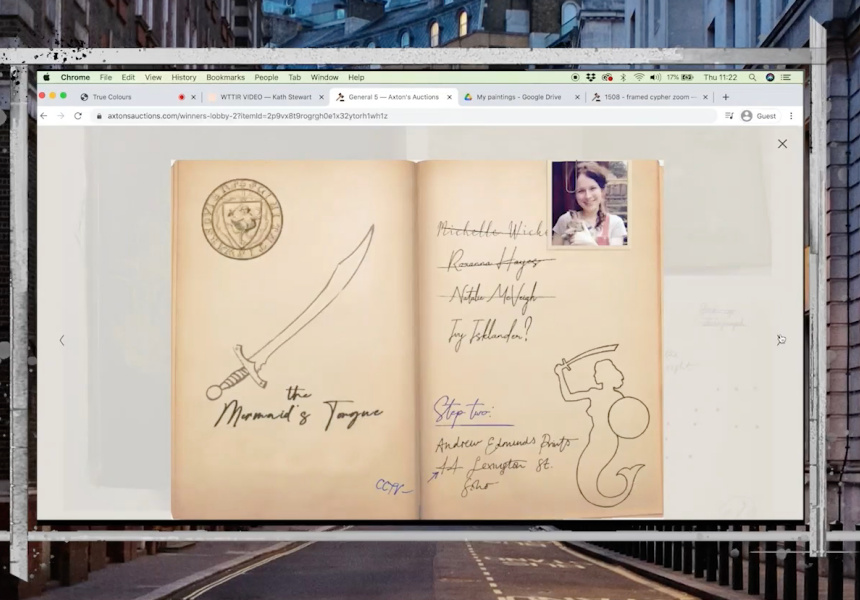Open the Apple menu
The width and height of the screenshot is (860, 600).
coord(46,77)
